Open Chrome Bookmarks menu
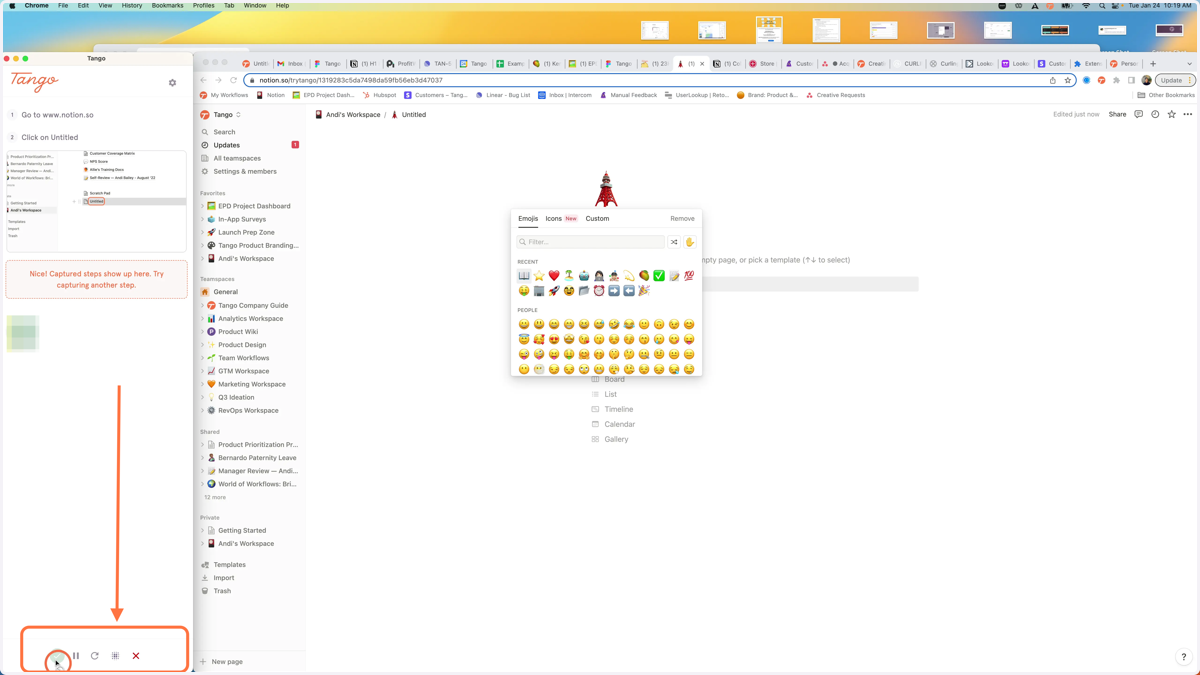The image size is (1200, 675). 167,5
